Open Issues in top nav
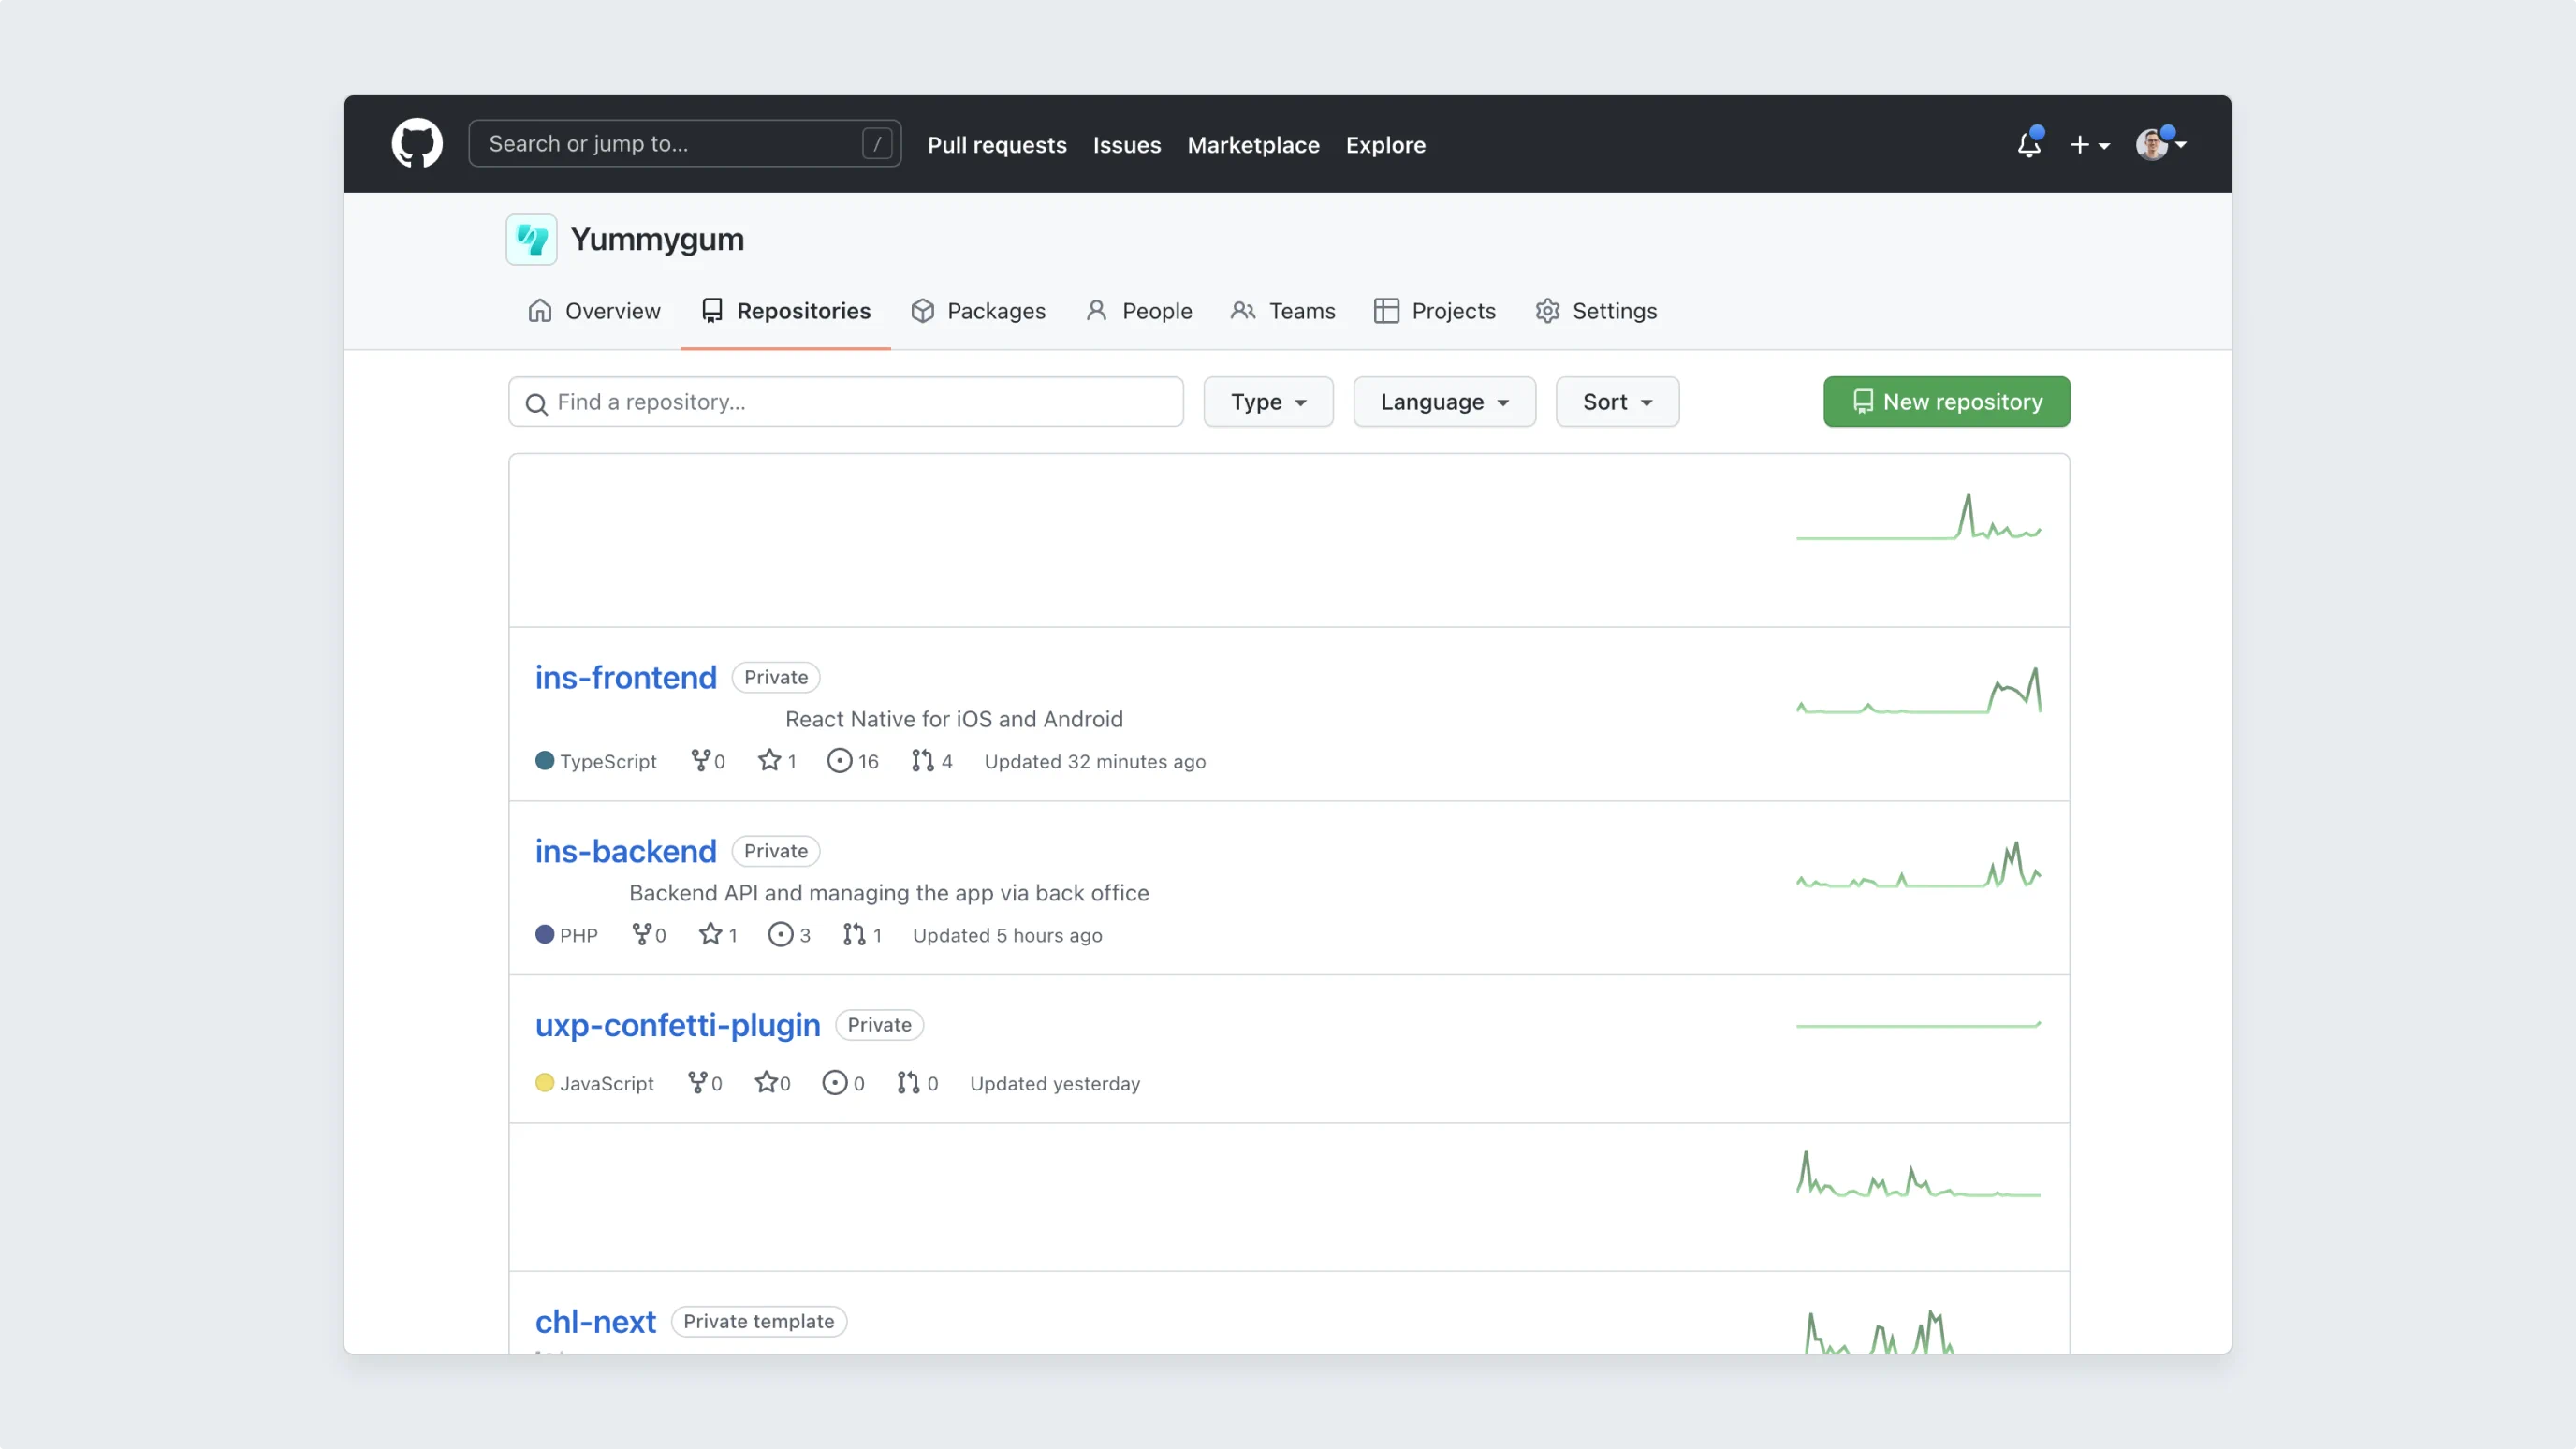The image size is (2576, 1449). pyautogui.click(x=1127, y=145)
